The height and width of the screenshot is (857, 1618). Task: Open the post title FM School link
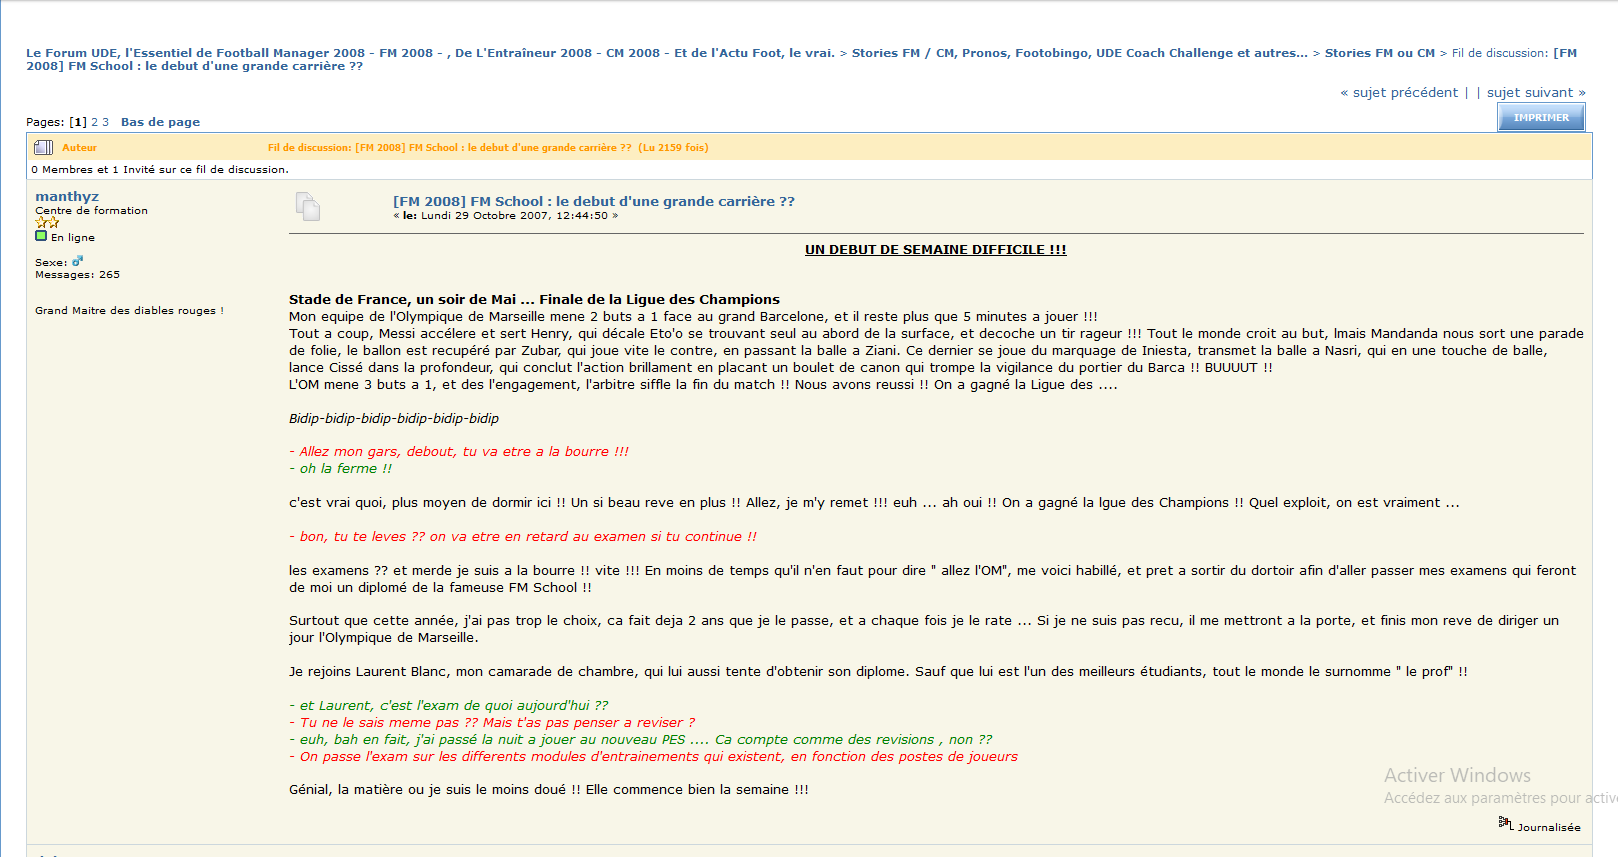tap(594, 201)
